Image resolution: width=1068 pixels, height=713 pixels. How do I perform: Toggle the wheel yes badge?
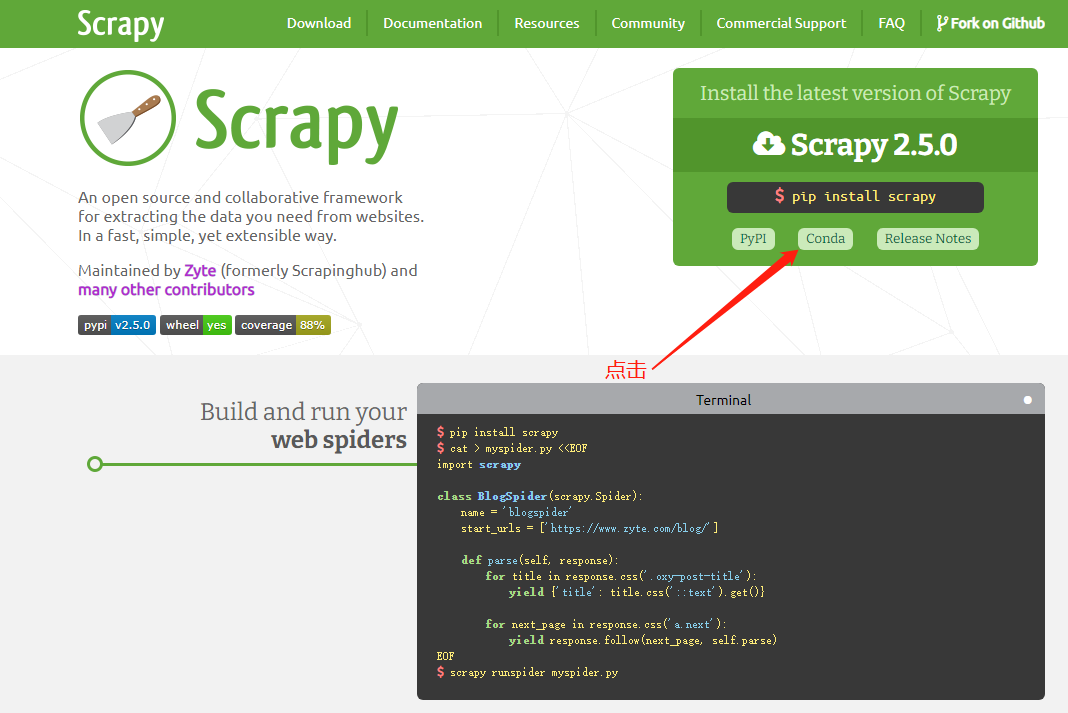coord(195,324)
